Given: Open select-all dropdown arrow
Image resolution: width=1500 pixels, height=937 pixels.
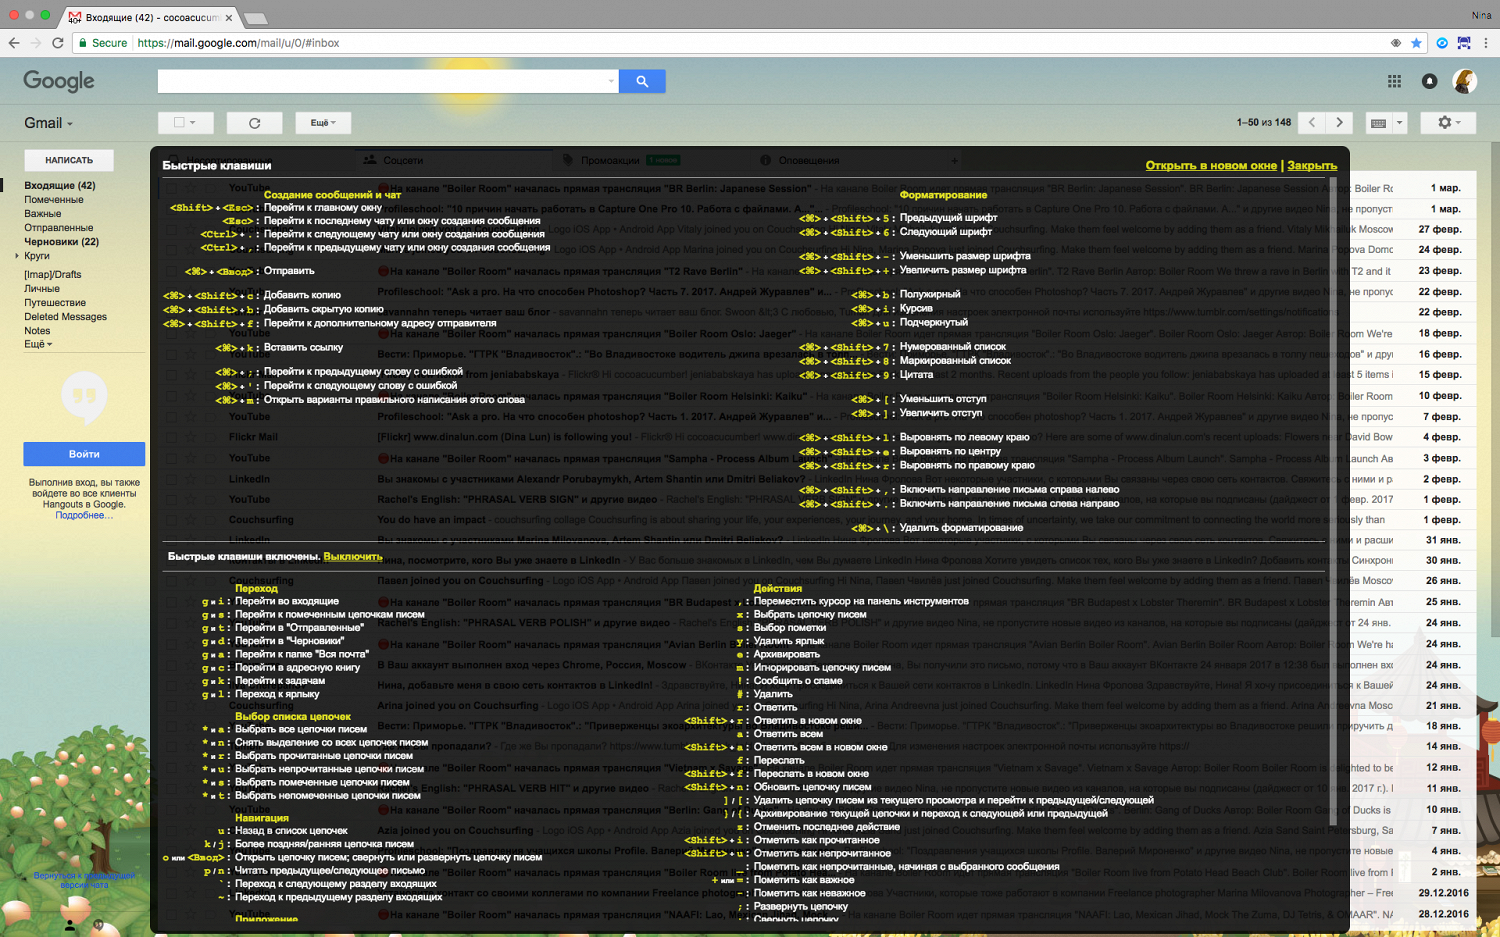Looking at the screenshot, I should (x=193, y=123).
